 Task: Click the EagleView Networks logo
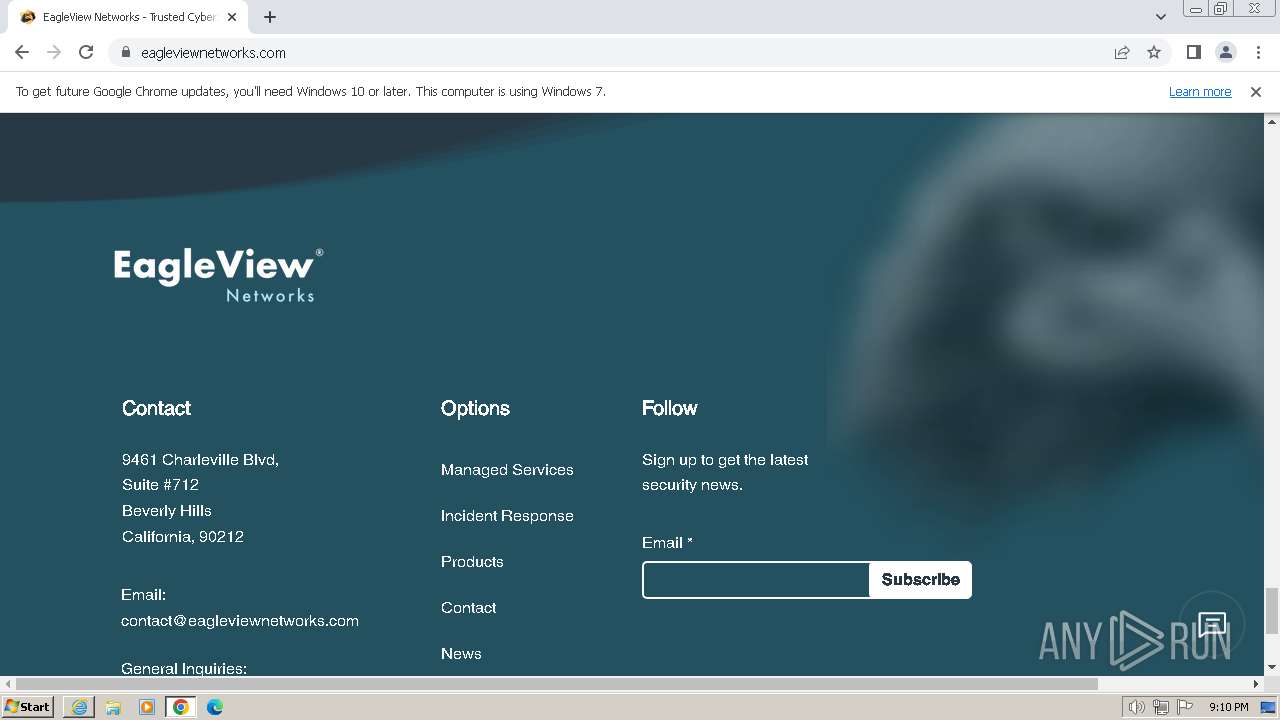[218, 275]
